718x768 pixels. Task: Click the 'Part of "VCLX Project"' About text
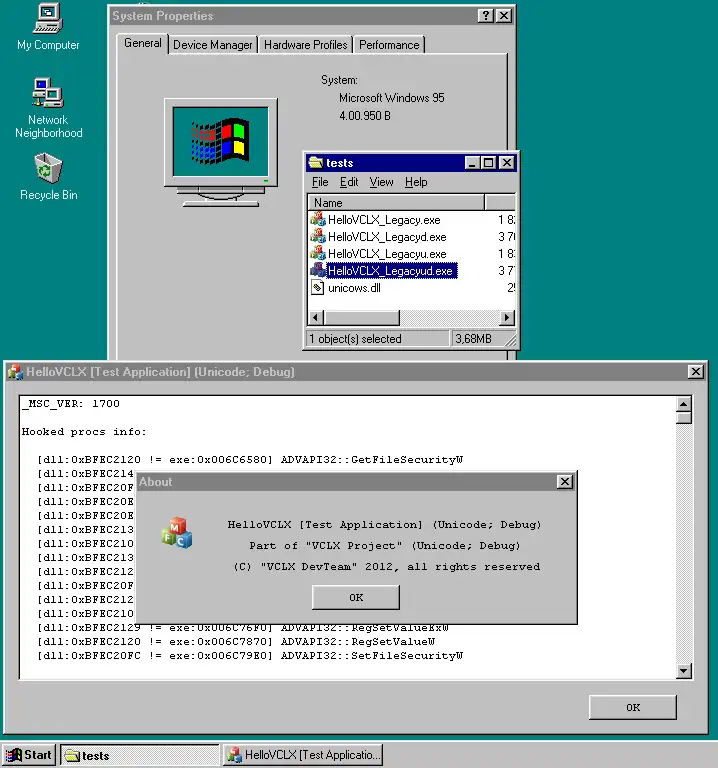coord(384,546)
